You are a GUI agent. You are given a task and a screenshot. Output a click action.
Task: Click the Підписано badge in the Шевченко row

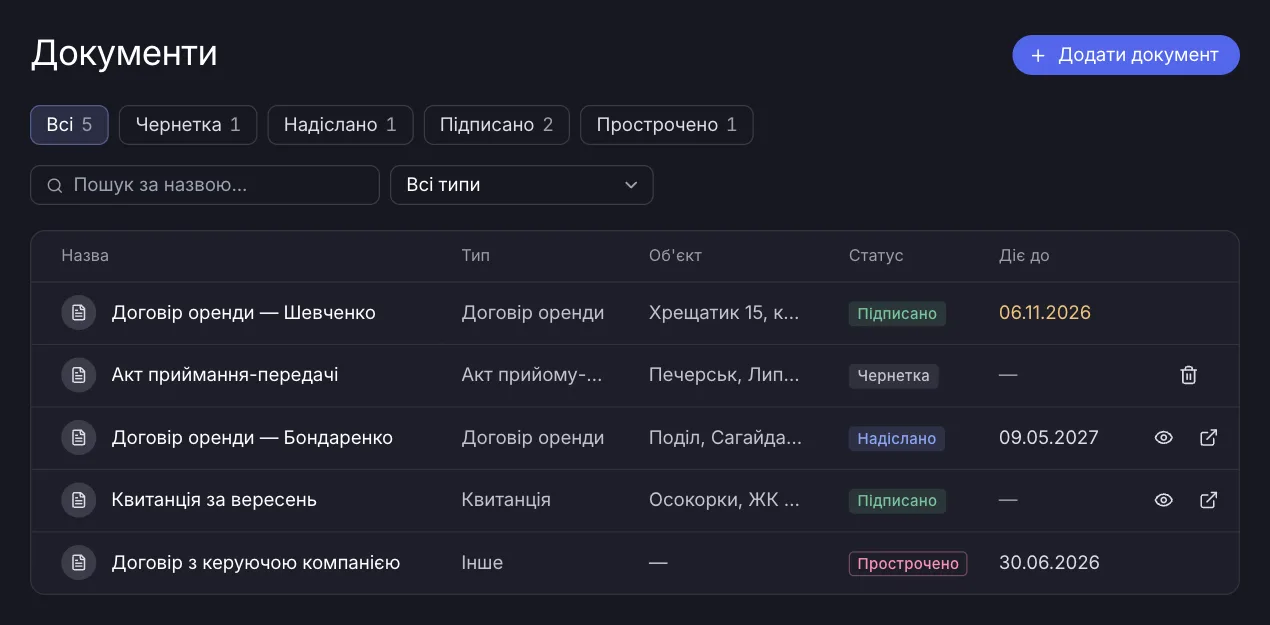pos(897,313)
